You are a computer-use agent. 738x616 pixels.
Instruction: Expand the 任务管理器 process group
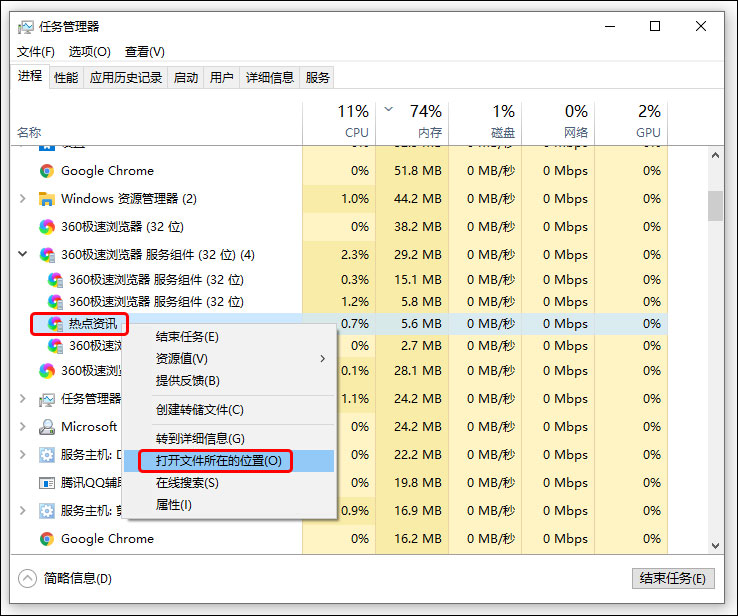(22, 399)
